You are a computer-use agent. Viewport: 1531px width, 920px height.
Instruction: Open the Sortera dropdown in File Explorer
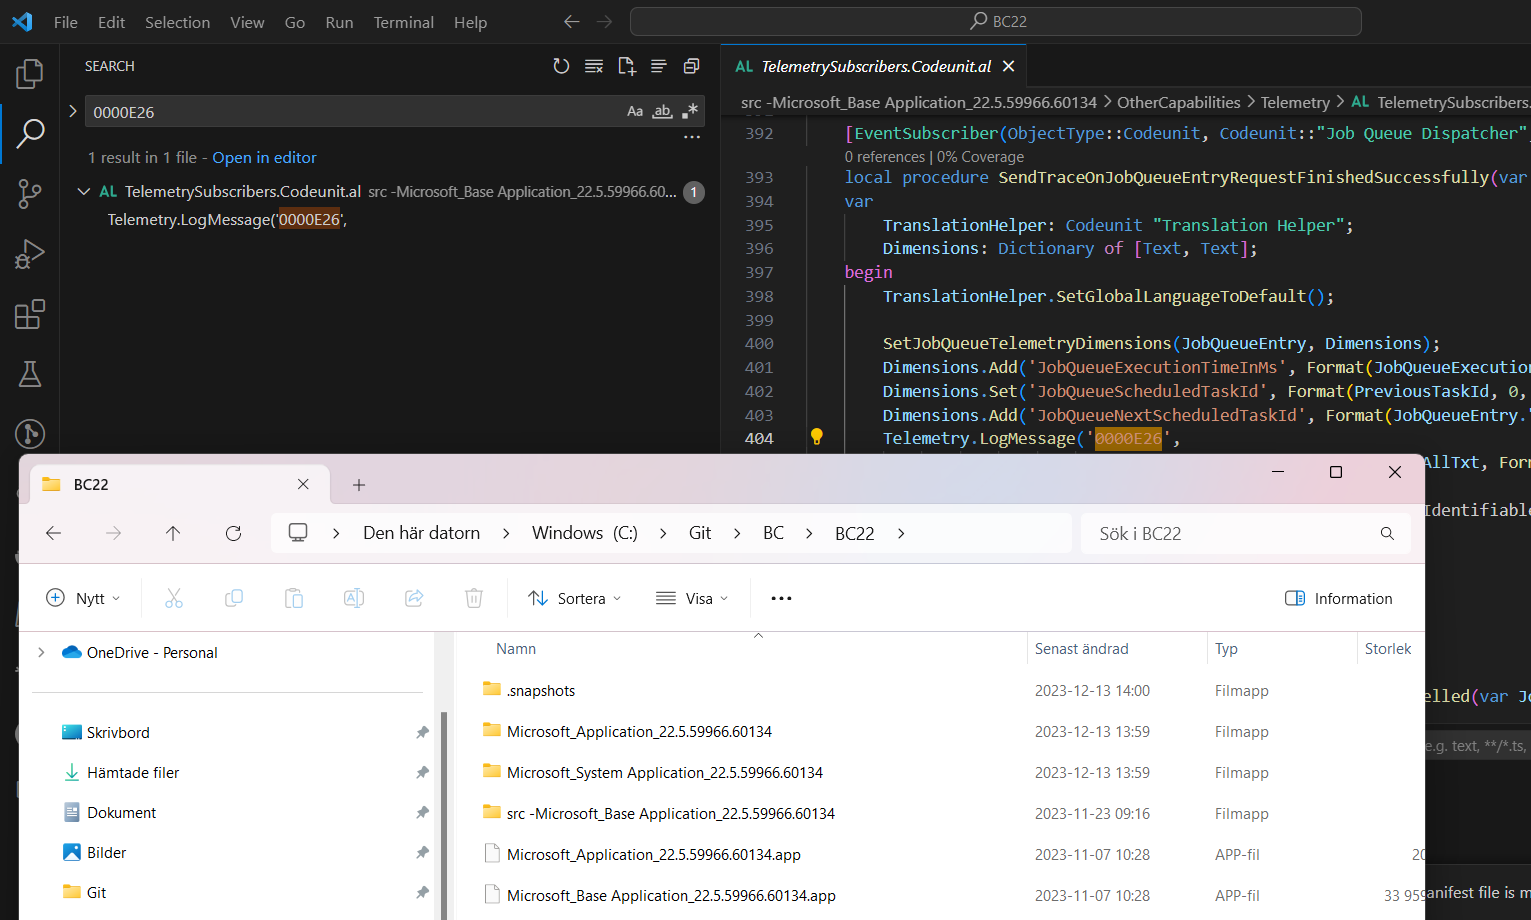point(575,598)
